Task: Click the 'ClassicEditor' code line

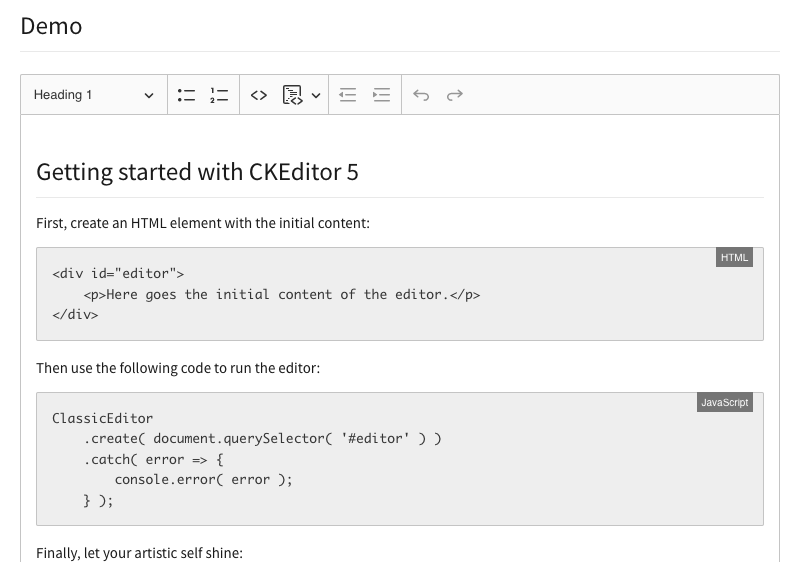Action: 102,419
